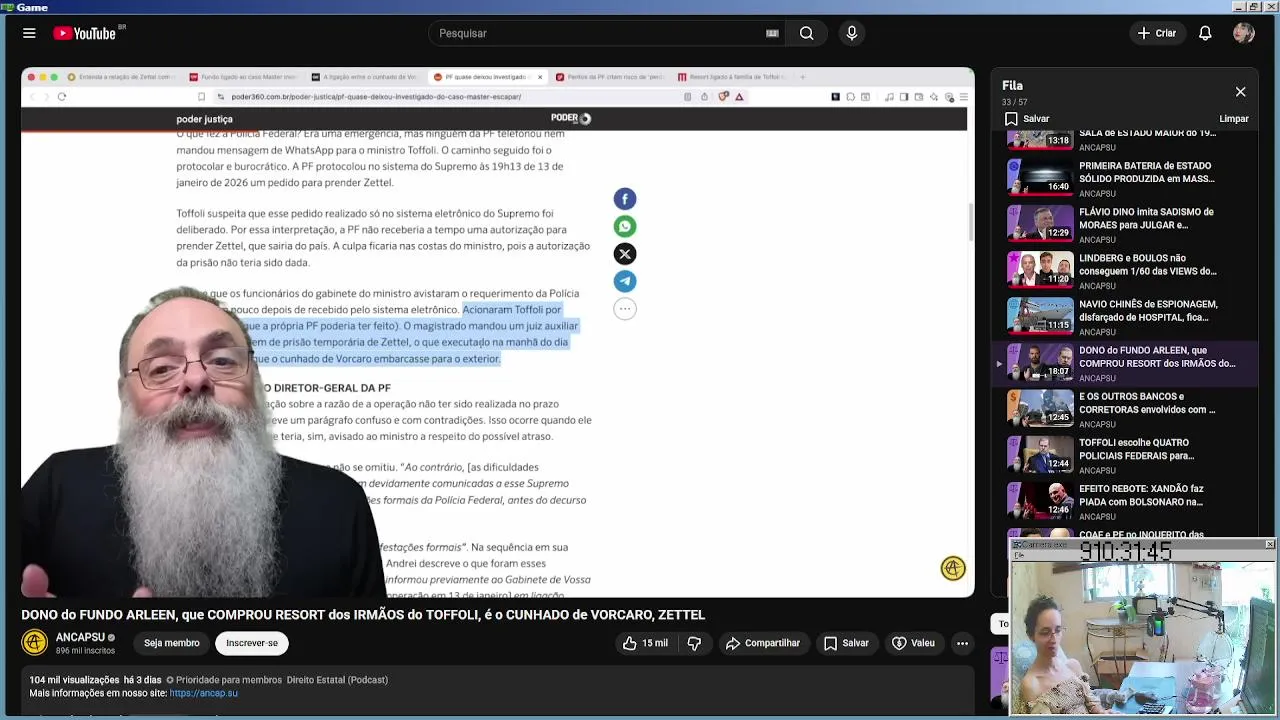Reload page icon in the recorded browser
The width and height of the screenshot is (1280, 720).
pos(62,97)
